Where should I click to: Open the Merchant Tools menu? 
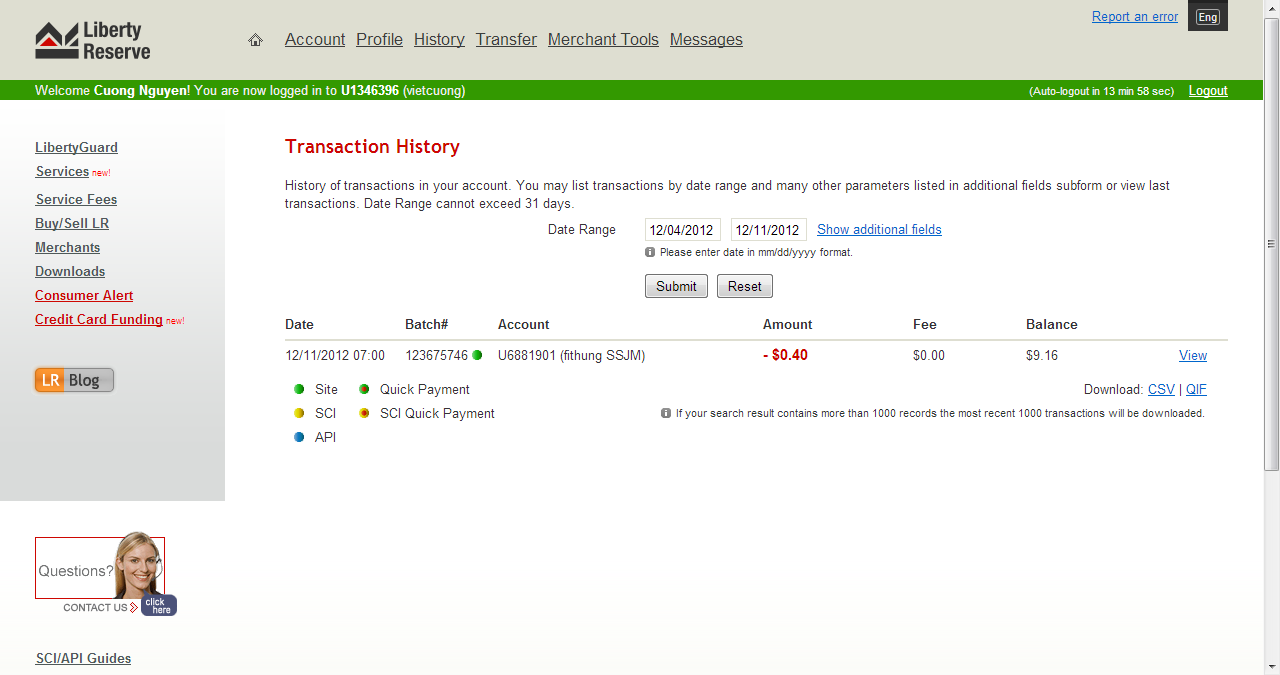click(x=603, y=40)
